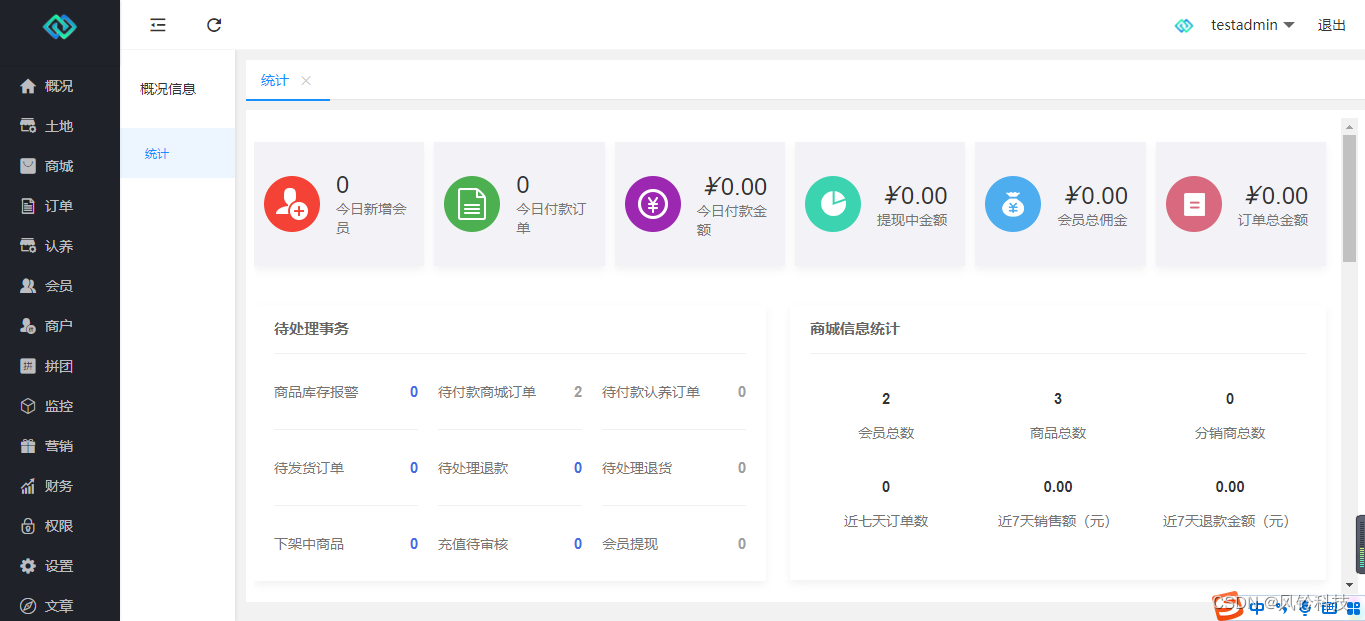Viewport: 1365px width, 621px height.
Task: Click the blue money bag icon on 会员总佣金 card
Action: click(x=1013, y=204)
